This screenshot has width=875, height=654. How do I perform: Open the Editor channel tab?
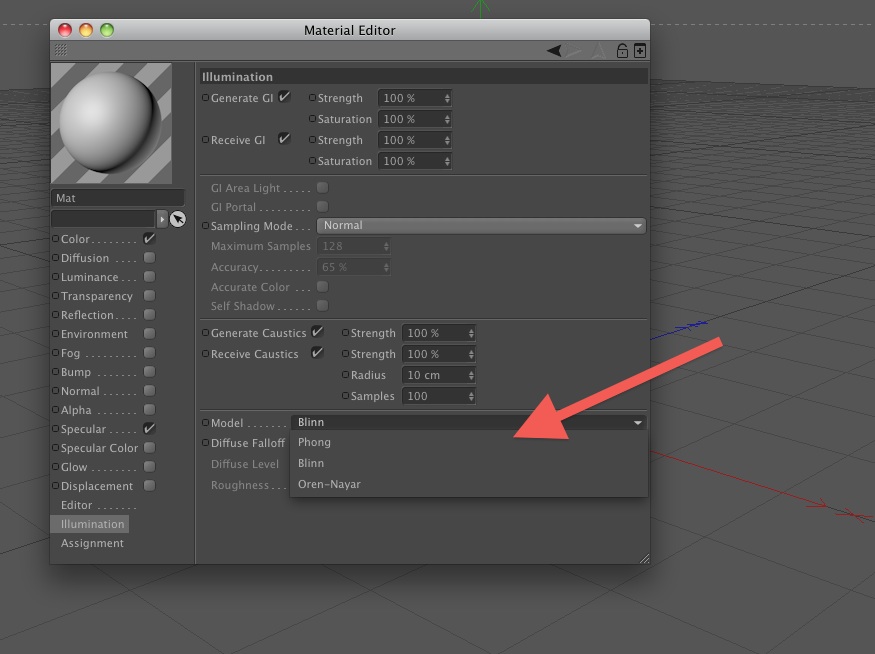pyautogui.click(x=76, y=505)
